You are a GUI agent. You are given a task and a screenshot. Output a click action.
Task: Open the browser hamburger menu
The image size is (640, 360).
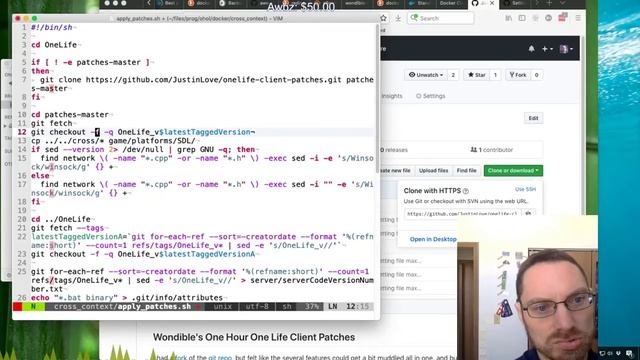point(578,18)
